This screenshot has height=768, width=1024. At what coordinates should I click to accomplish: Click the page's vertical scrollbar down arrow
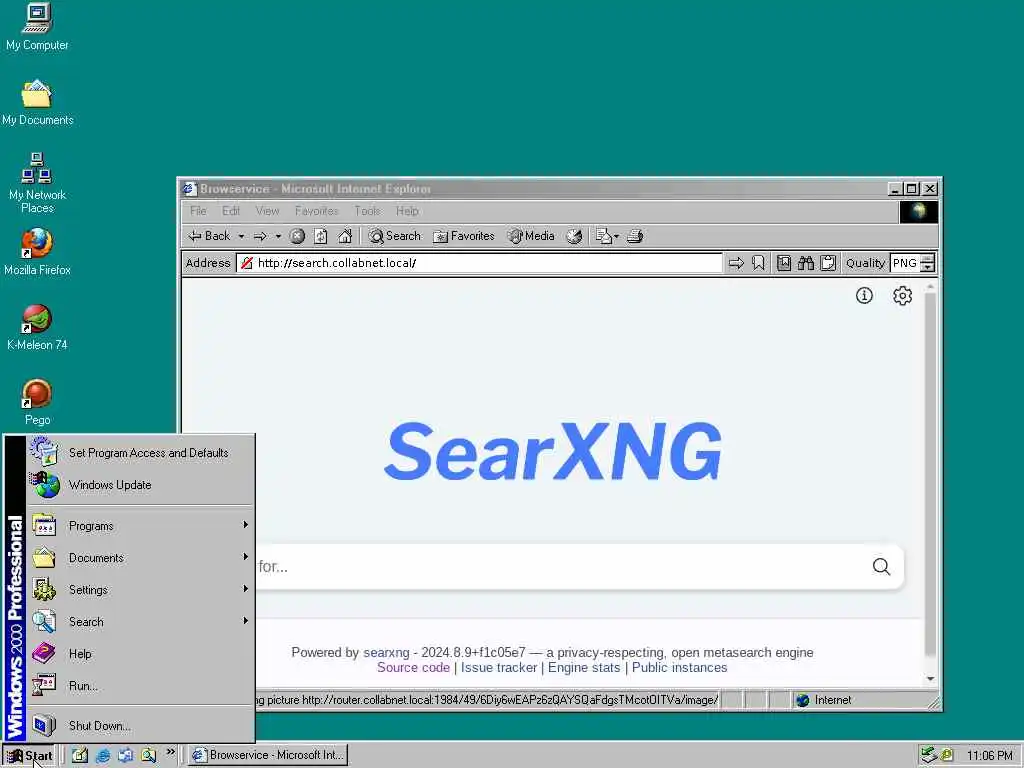click(931, 680)
